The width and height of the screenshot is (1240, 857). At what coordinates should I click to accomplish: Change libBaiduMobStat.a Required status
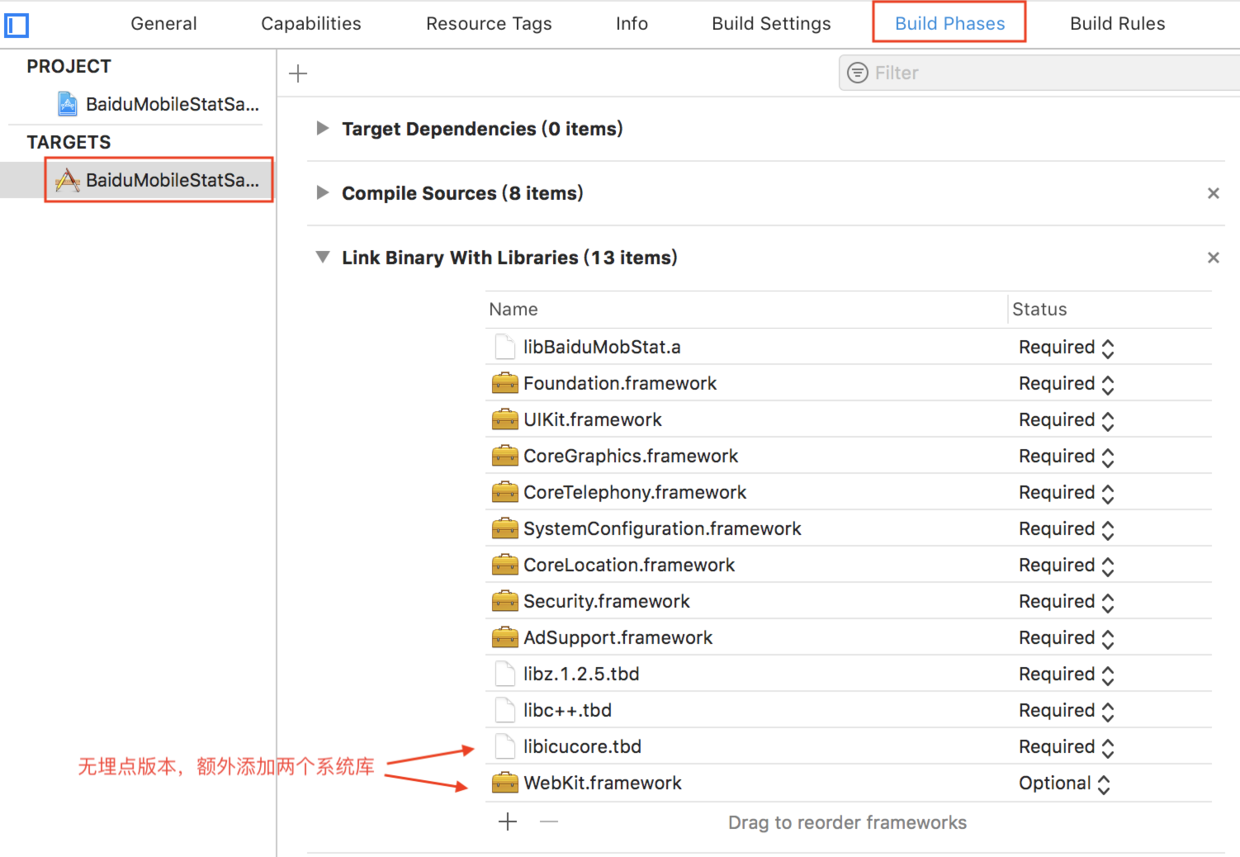[x=1067, y=348]
